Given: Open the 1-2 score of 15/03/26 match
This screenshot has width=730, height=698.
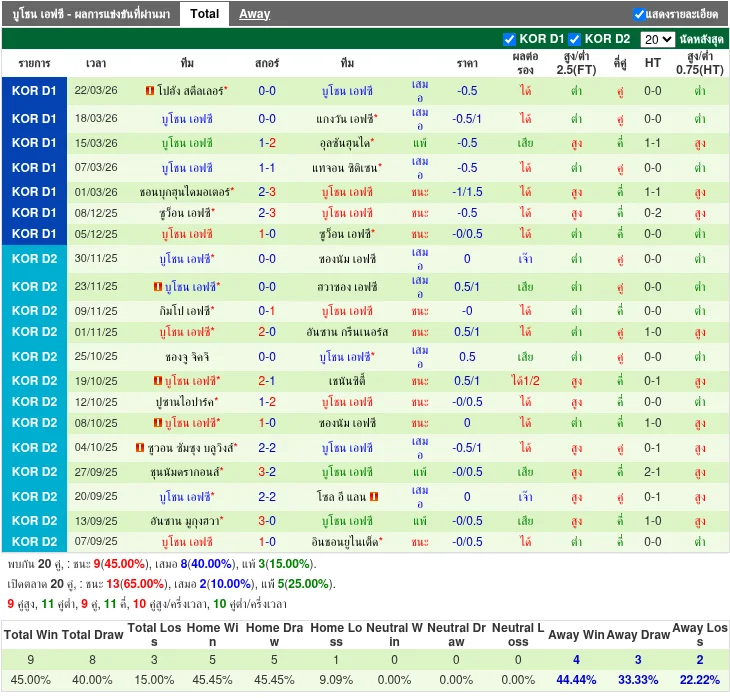Looking at the screenshot, I should tap(267, 143).
